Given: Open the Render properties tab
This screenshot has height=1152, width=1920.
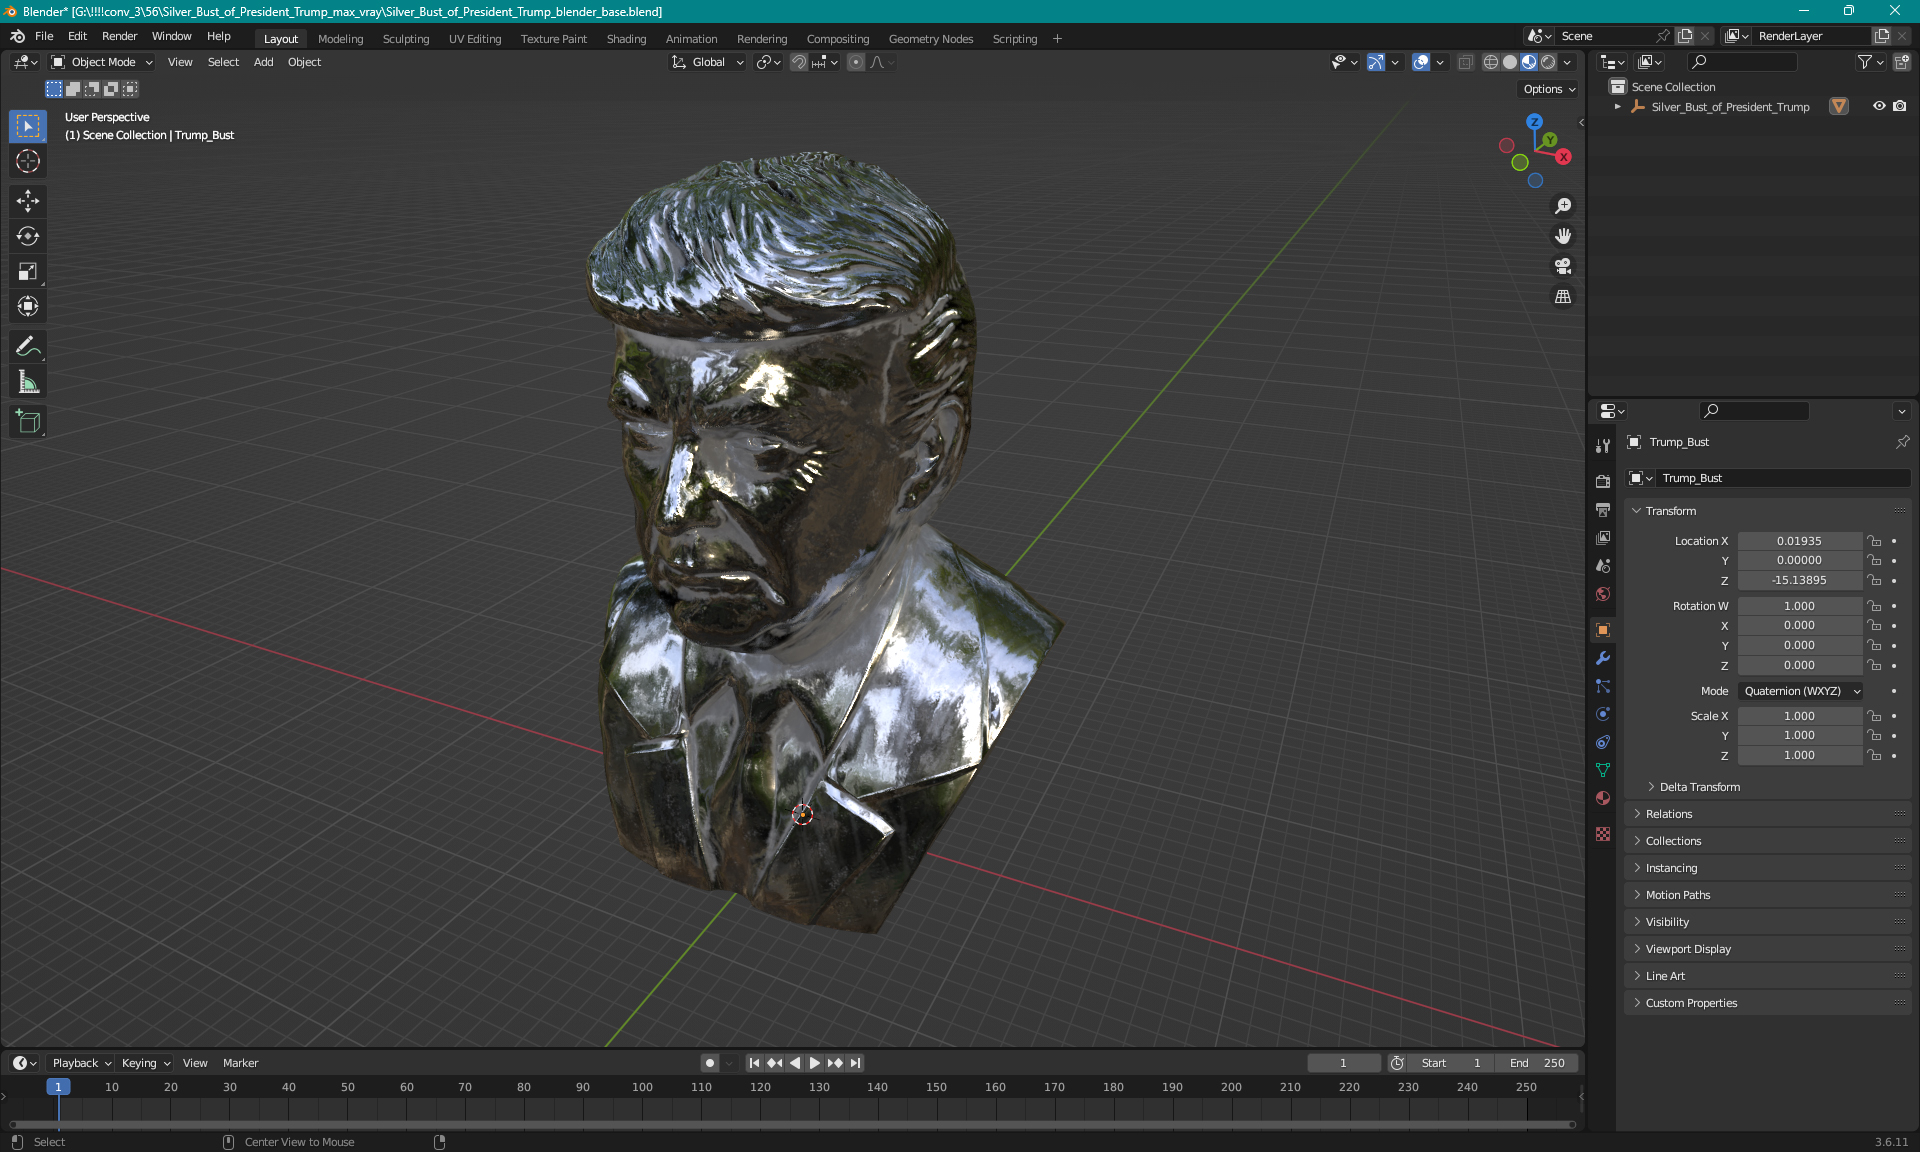Looking at the screenshot, I should pyautogui.click(x=1603, y=481).
